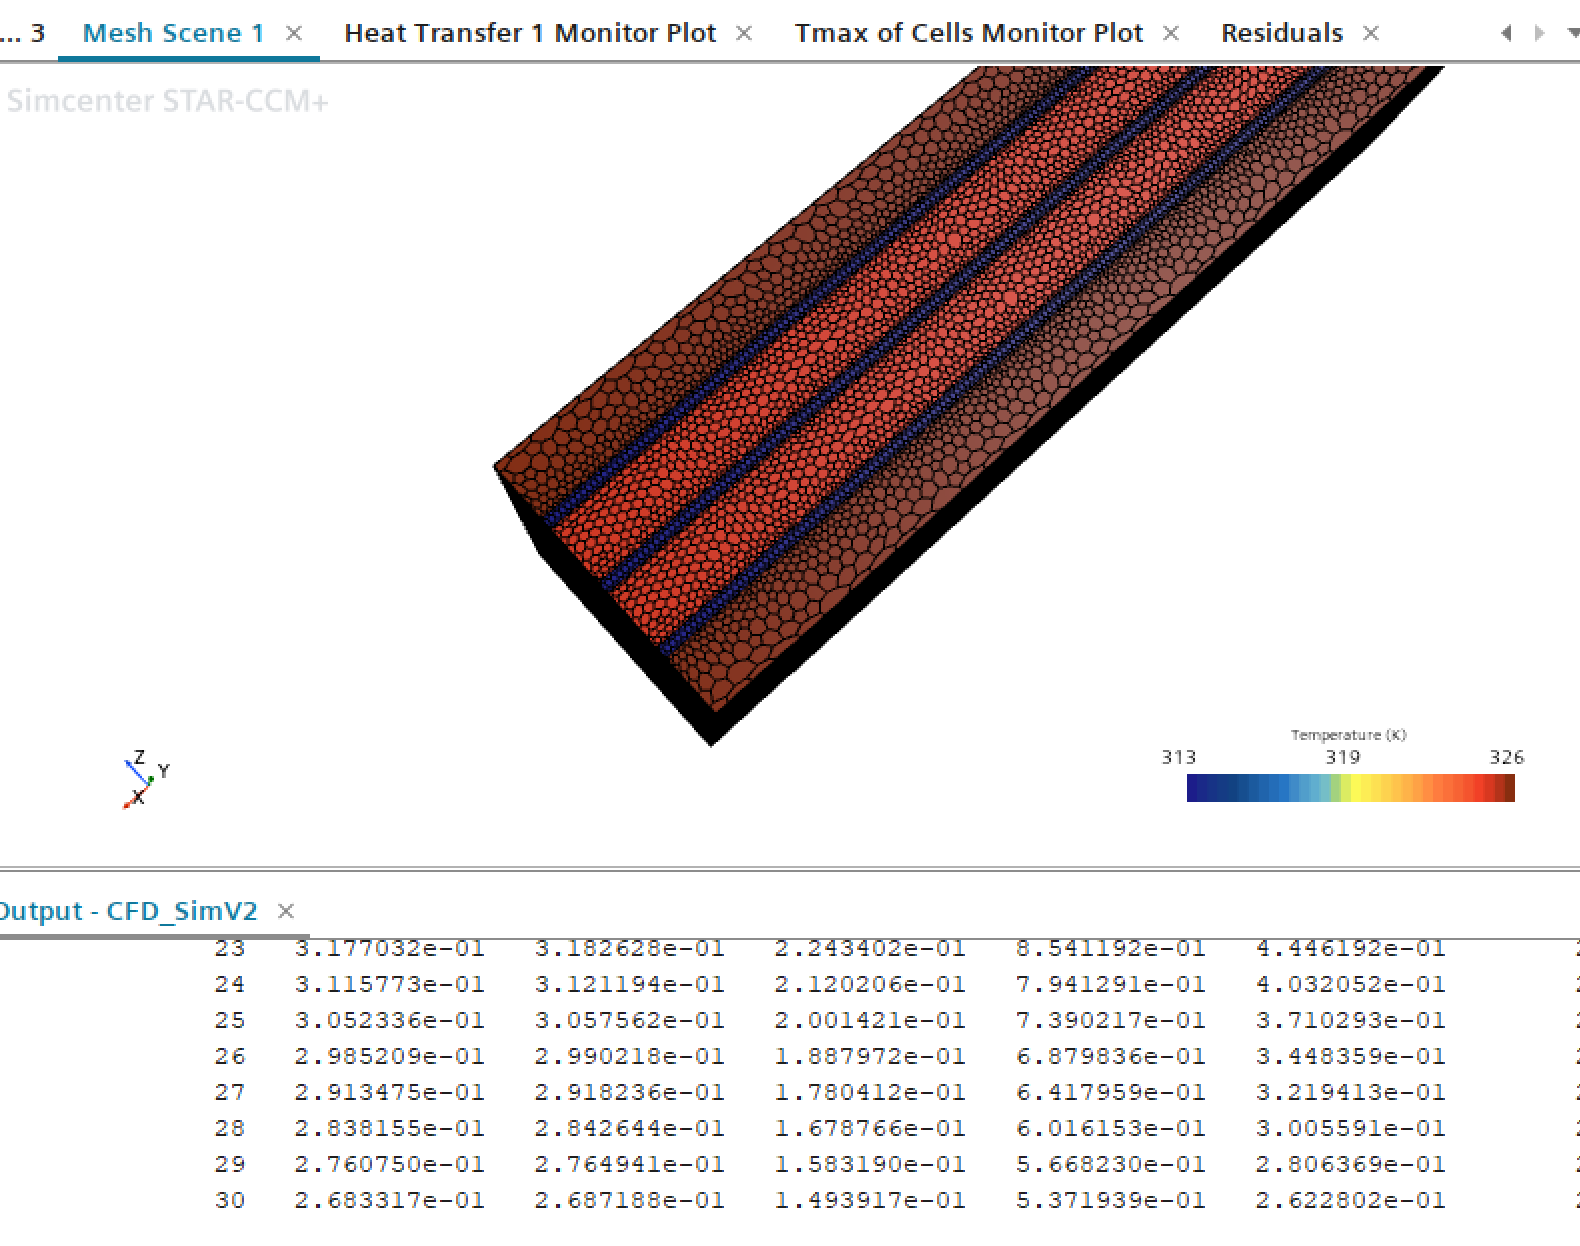Click iteration number 30 in output

(x=229, y=1200)
